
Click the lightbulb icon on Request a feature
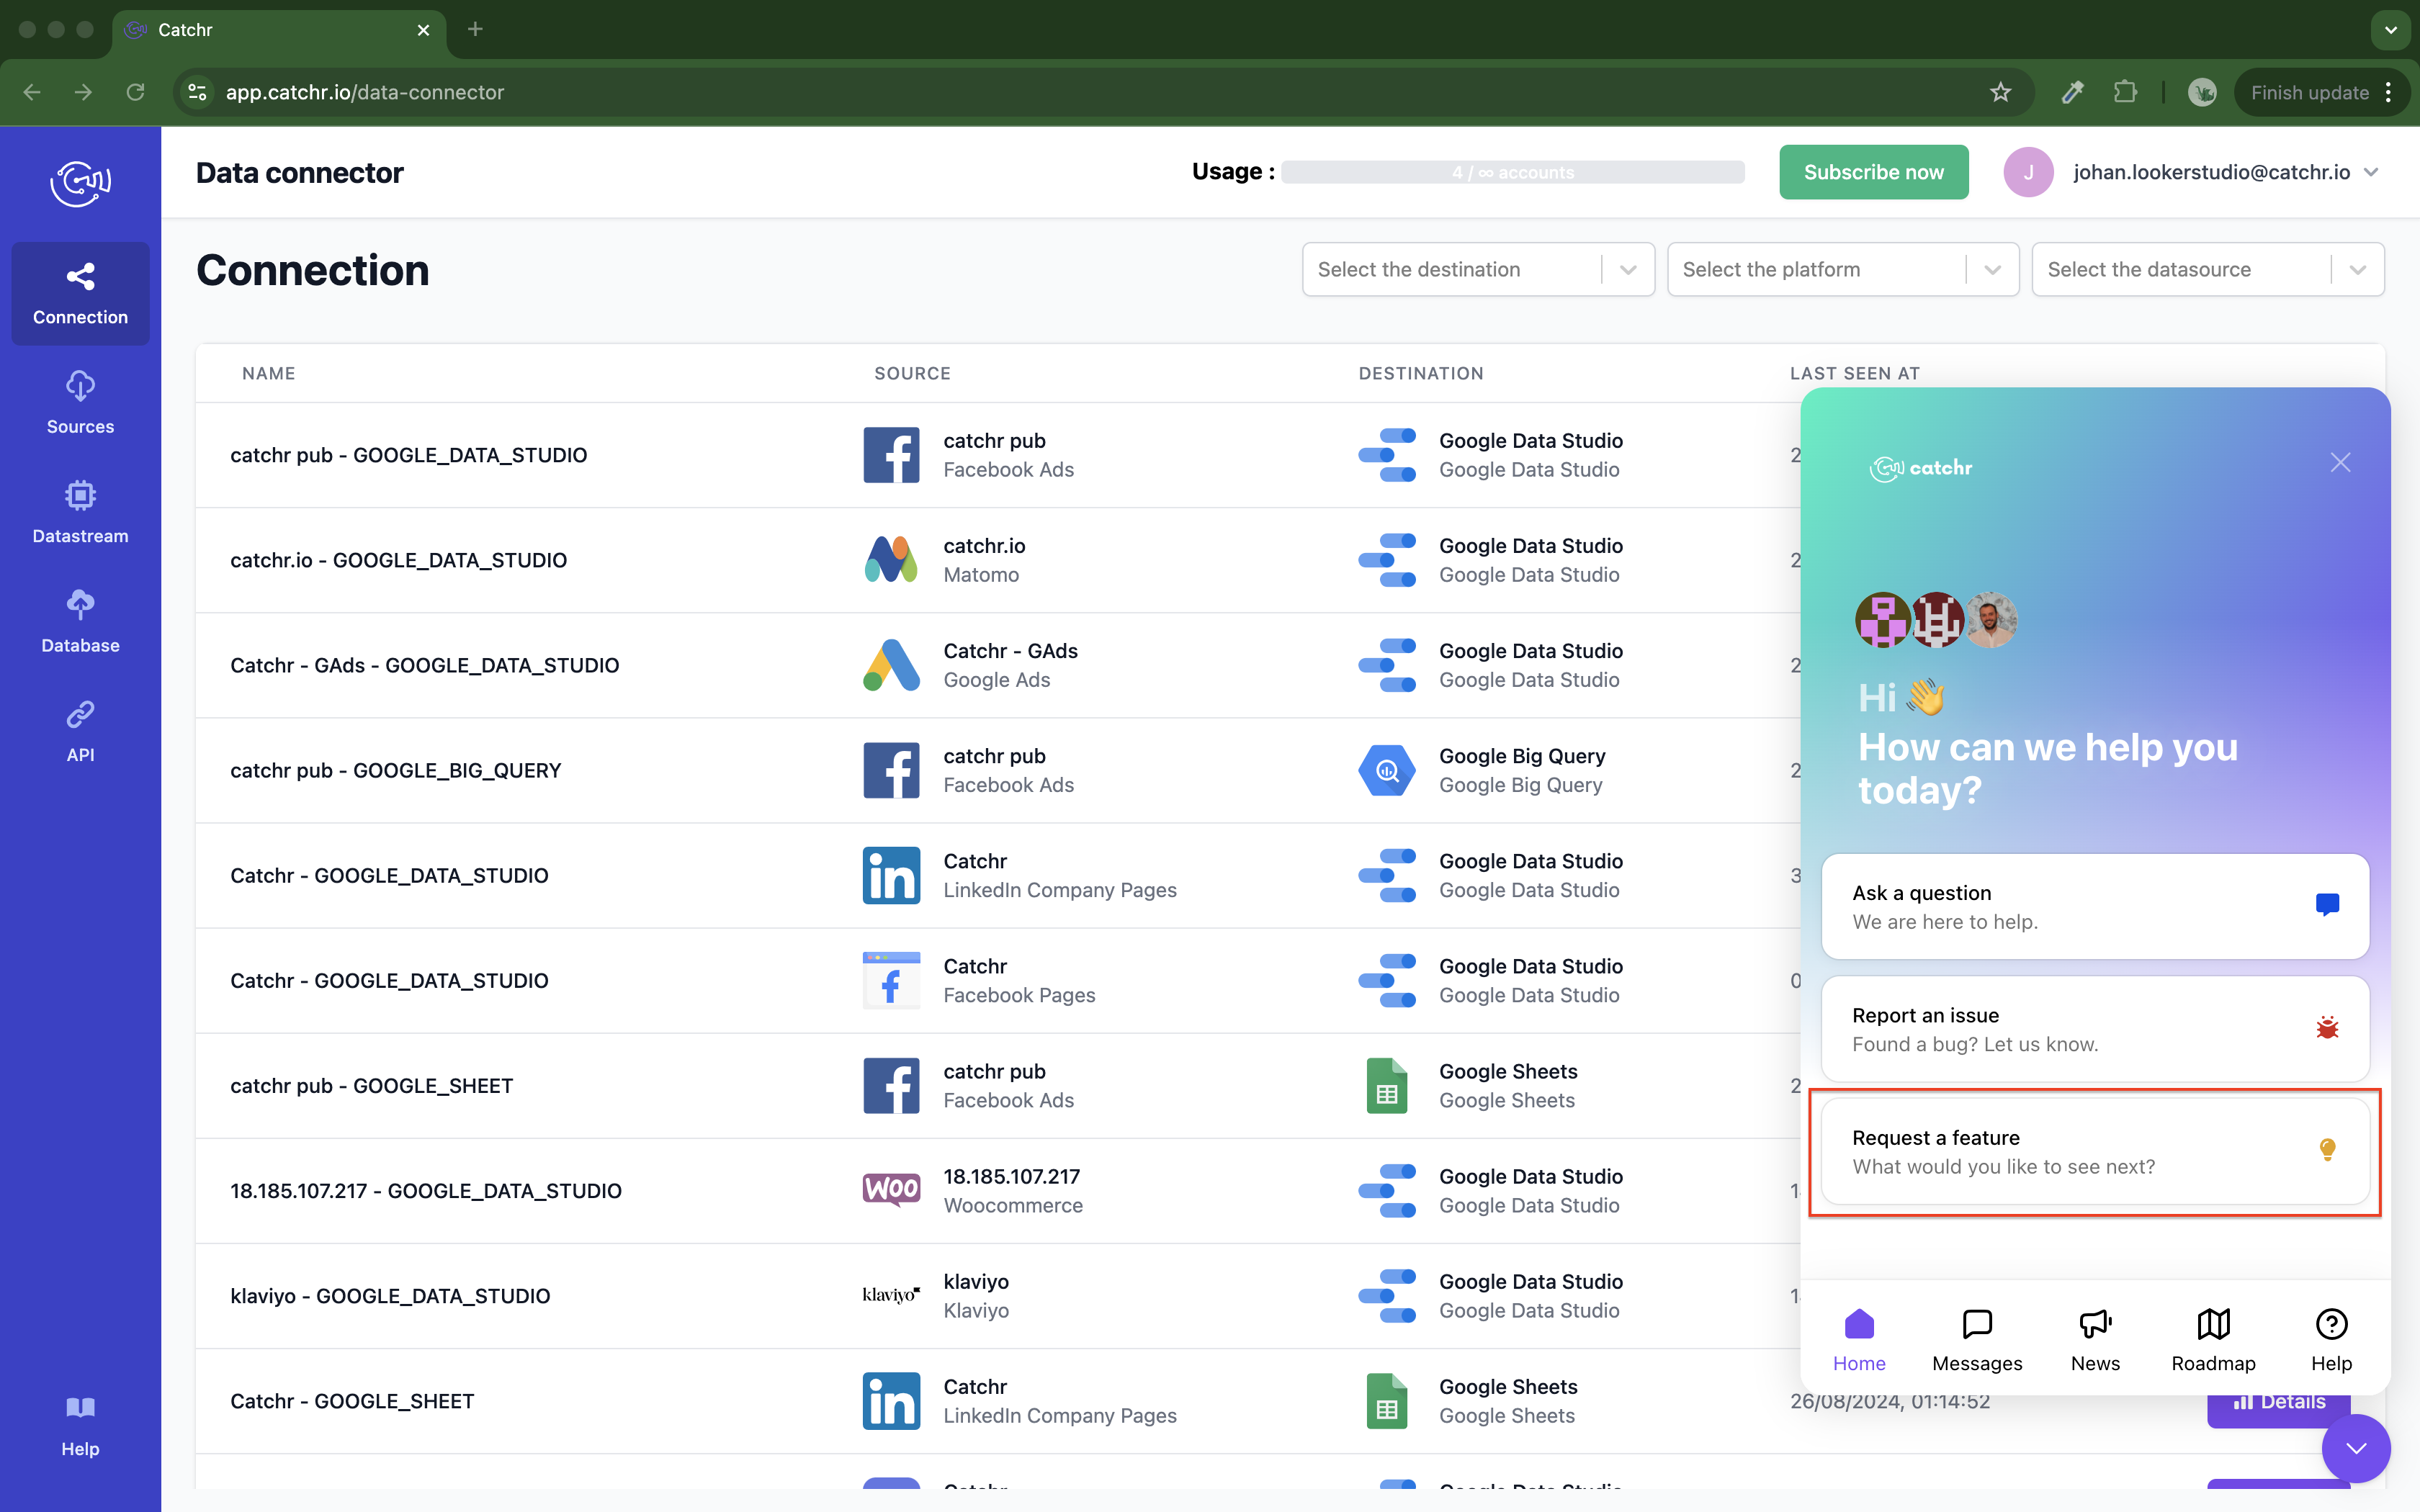click(2327, 1150)
